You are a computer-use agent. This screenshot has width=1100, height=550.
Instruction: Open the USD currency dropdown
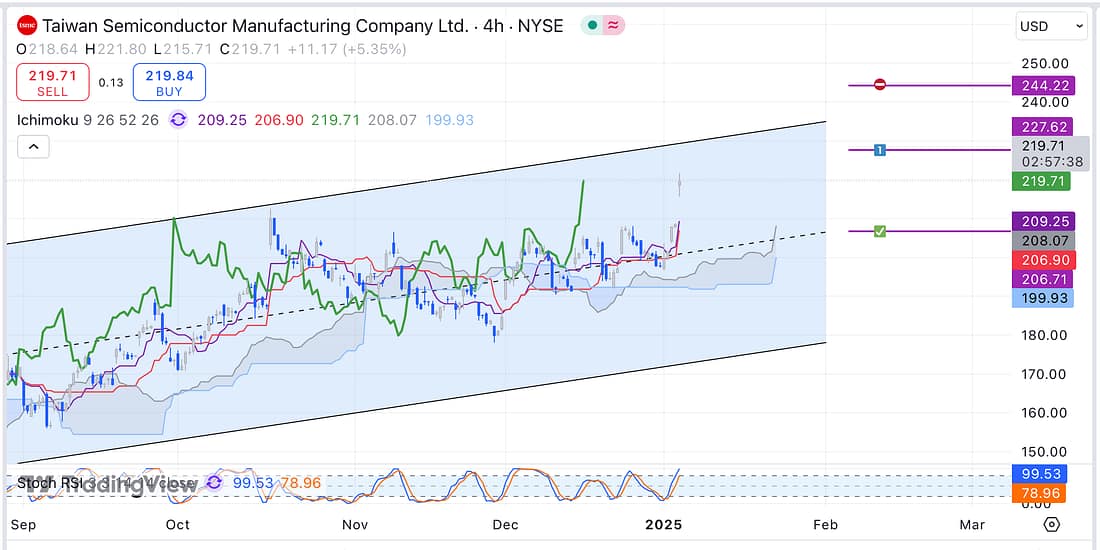coord(1051,26)
